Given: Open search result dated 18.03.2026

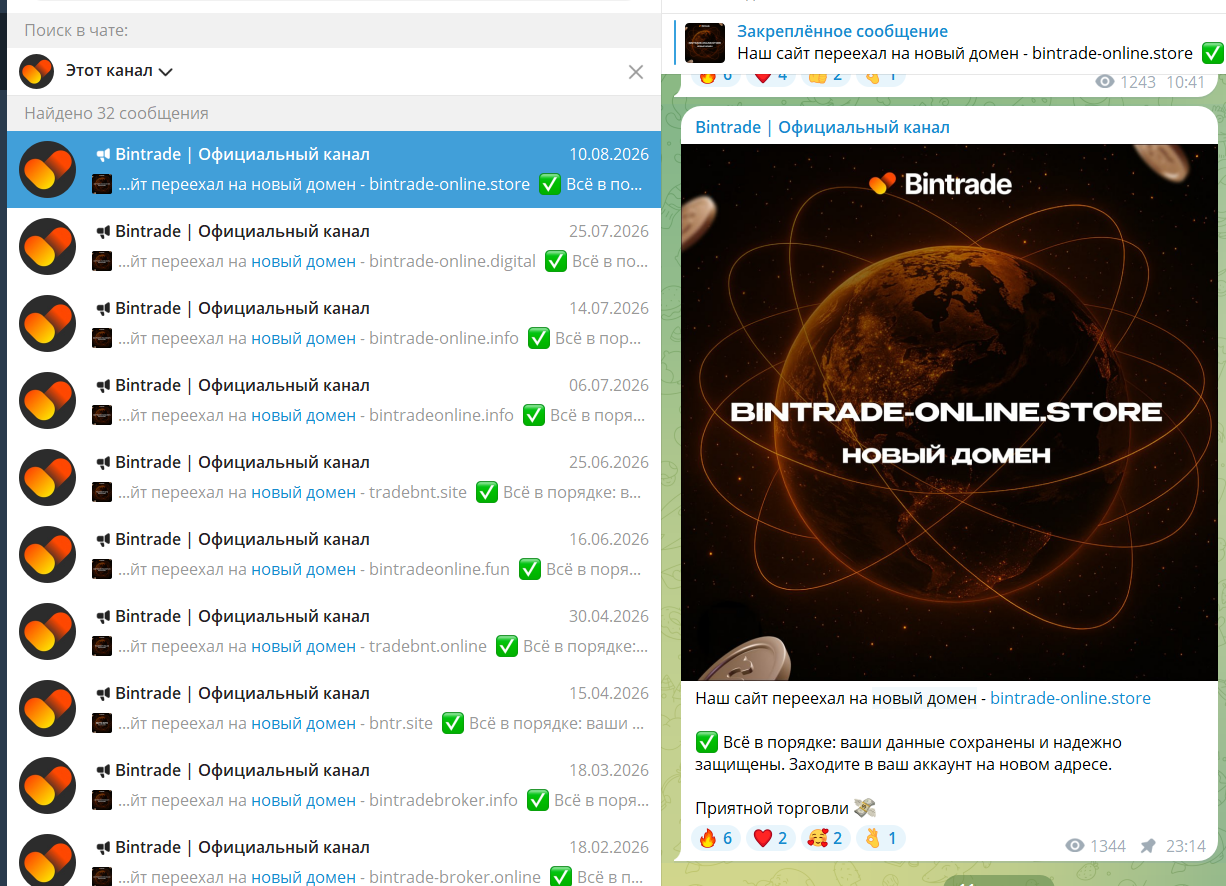Looking at the screenshot, I should (333, 785).
